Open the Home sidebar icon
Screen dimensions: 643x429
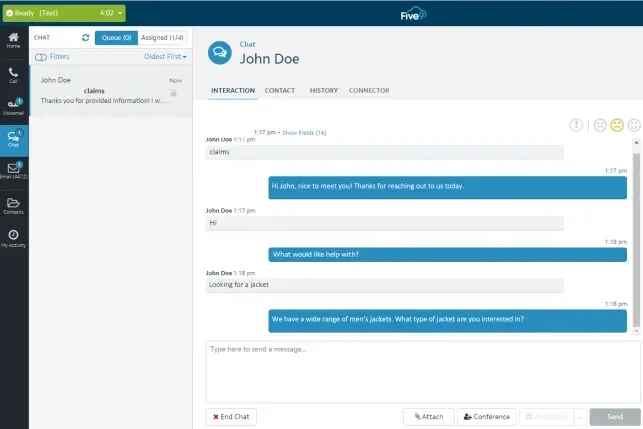13,41
